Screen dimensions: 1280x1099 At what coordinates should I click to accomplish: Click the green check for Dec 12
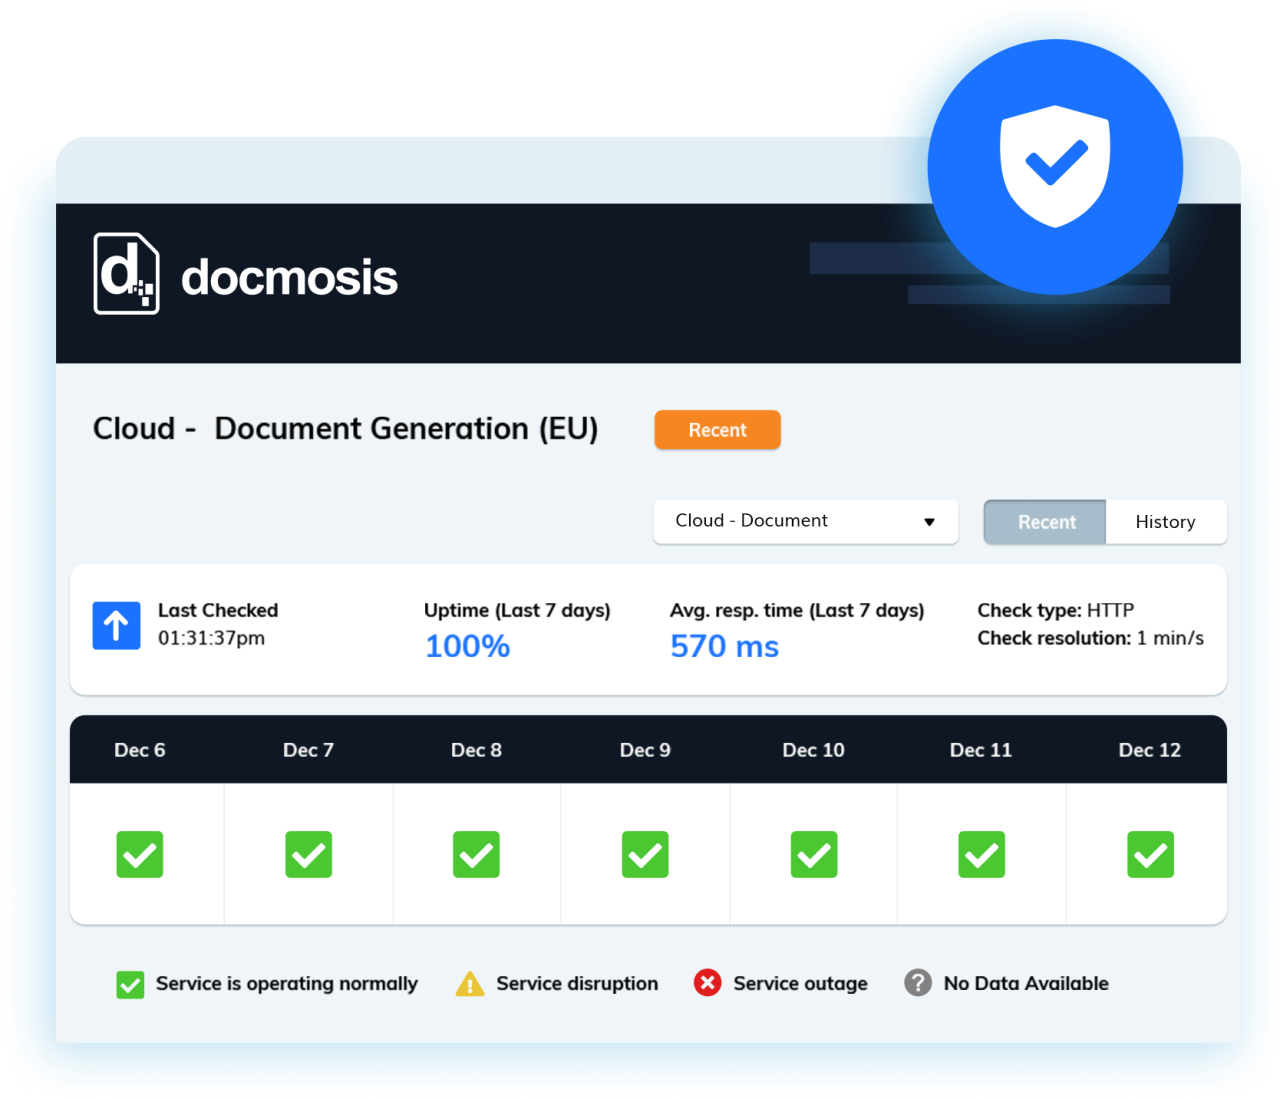[x=1149, y=854]
